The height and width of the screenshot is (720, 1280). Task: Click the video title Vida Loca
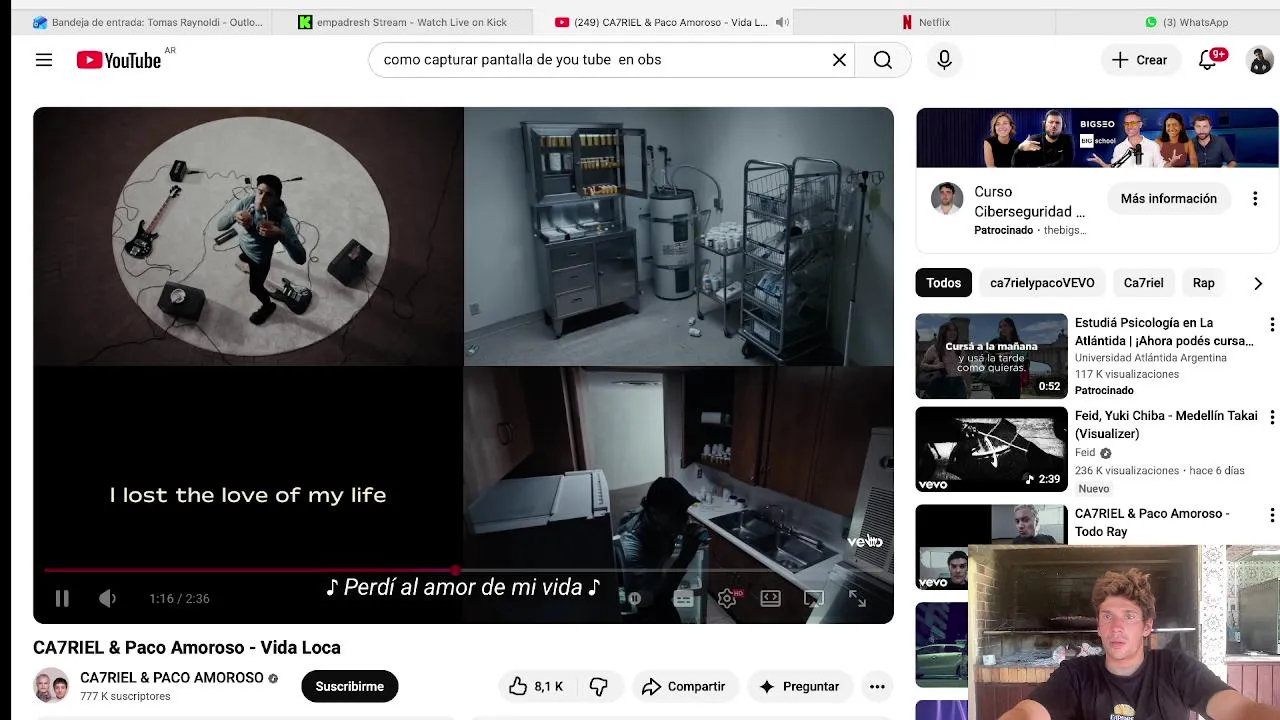187,648
